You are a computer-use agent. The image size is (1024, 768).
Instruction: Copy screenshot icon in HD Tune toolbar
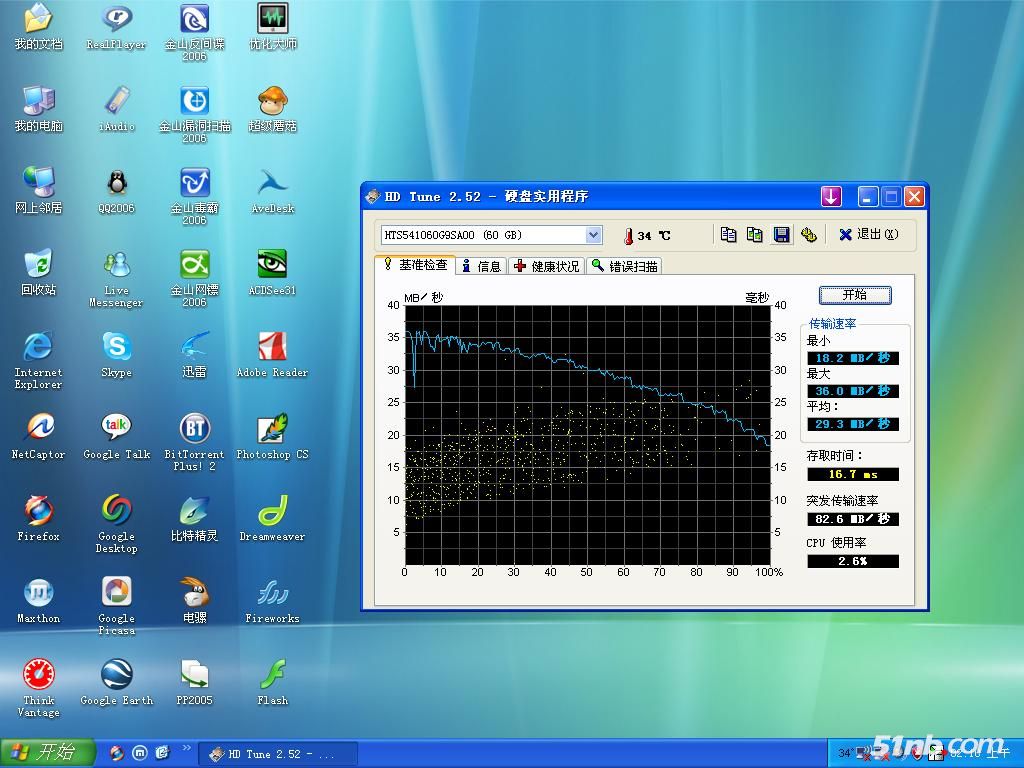[x=755, y=234]
